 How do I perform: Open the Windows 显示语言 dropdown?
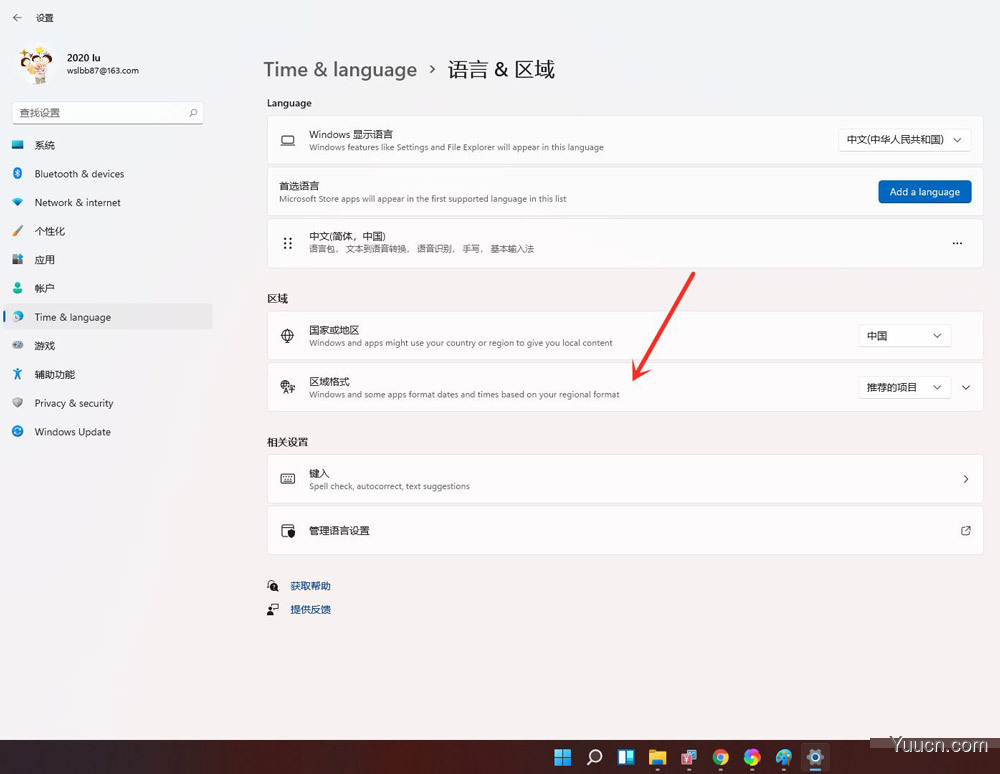pyautogui.click(x=904, y=140)
